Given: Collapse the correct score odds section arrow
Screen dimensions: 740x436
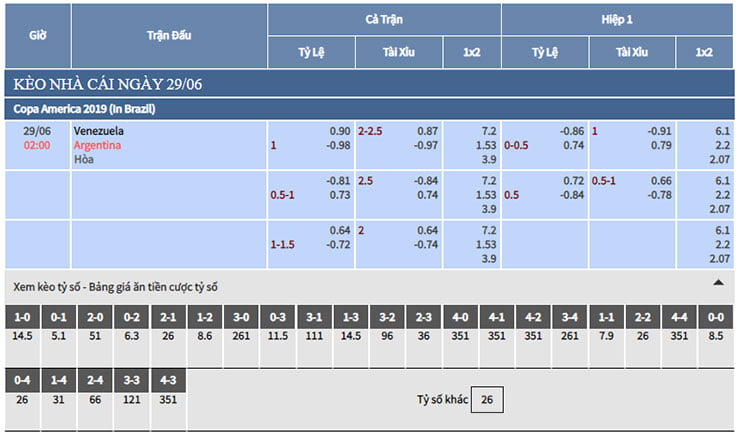Looking at the screenshot, I should coord(717,283).
